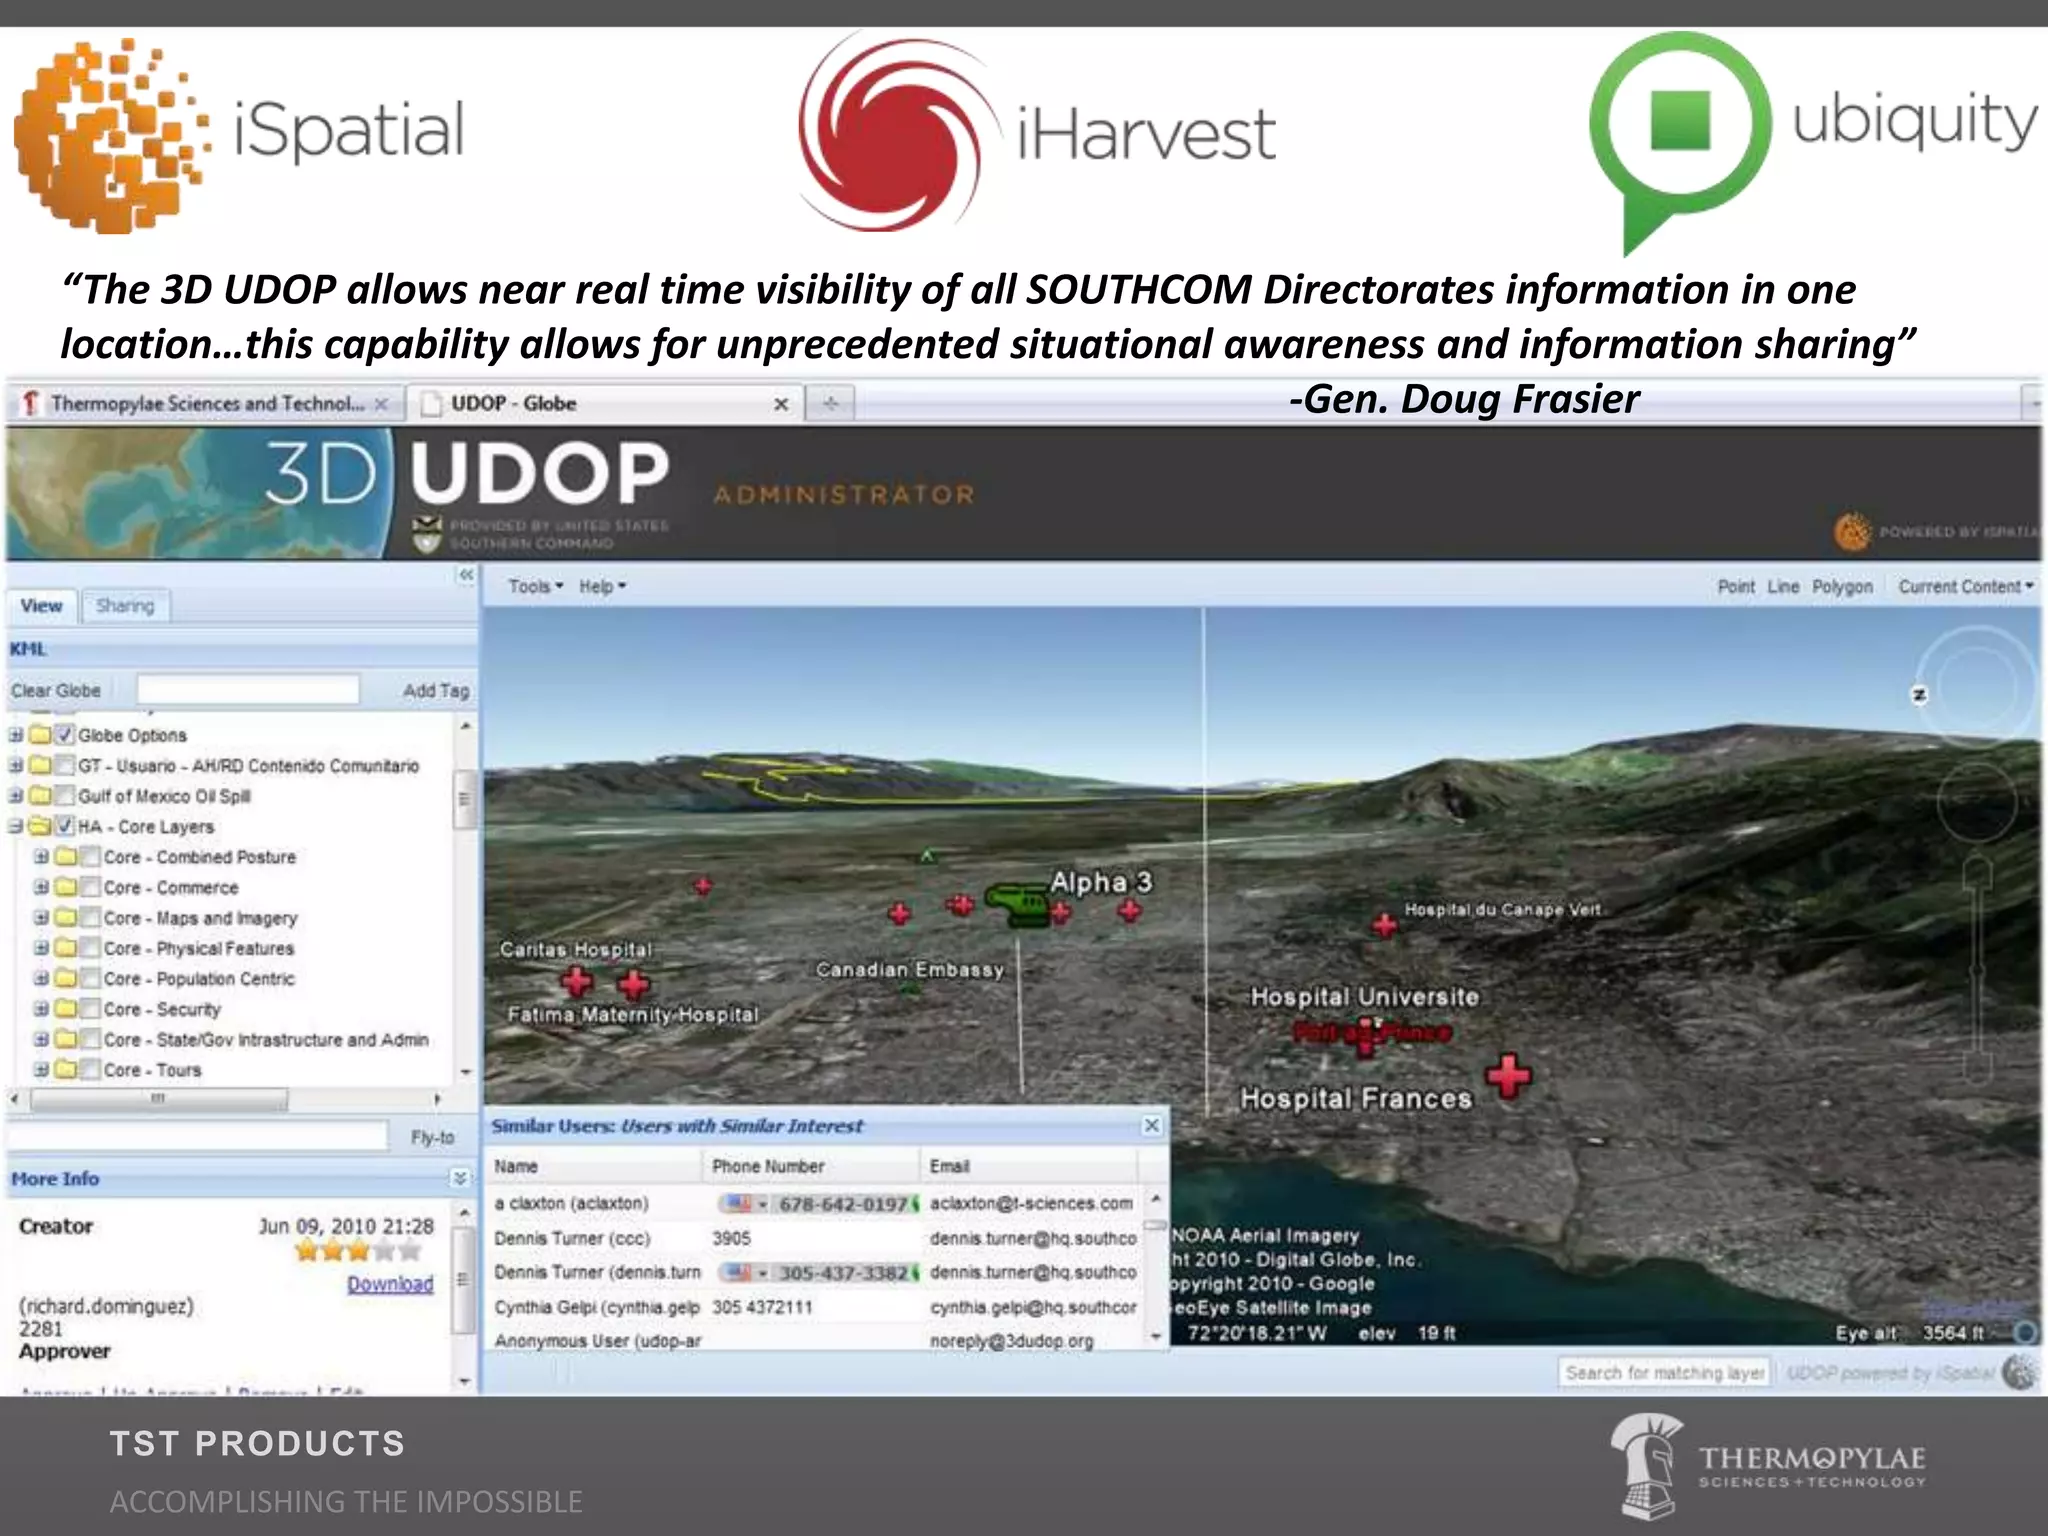
Task: Click the Search for matching layer field
Action: (1664, 1372)
